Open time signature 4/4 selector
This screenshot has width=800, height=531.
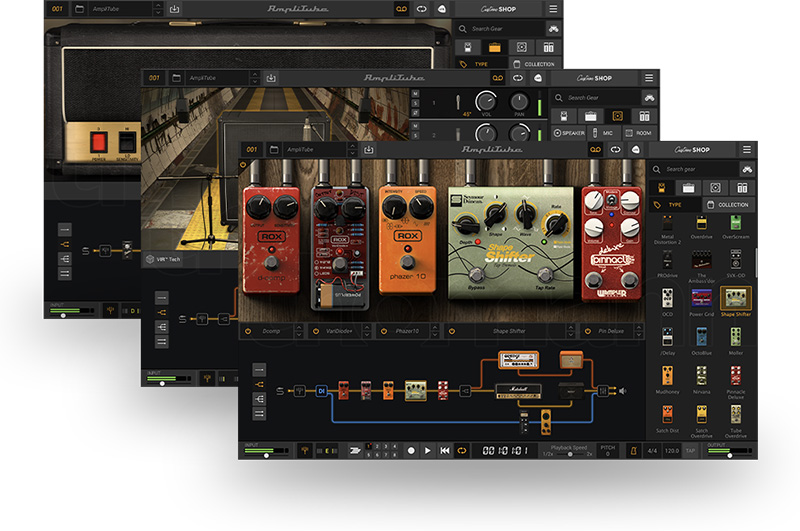click(652, 451)
